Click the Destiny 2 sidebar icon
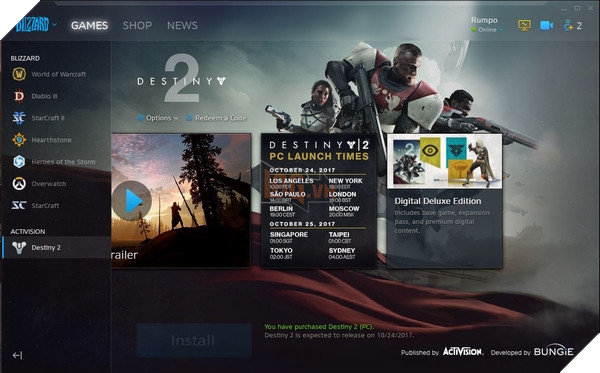The width and height of the screenshot is (600, 373). pos(19,248)
